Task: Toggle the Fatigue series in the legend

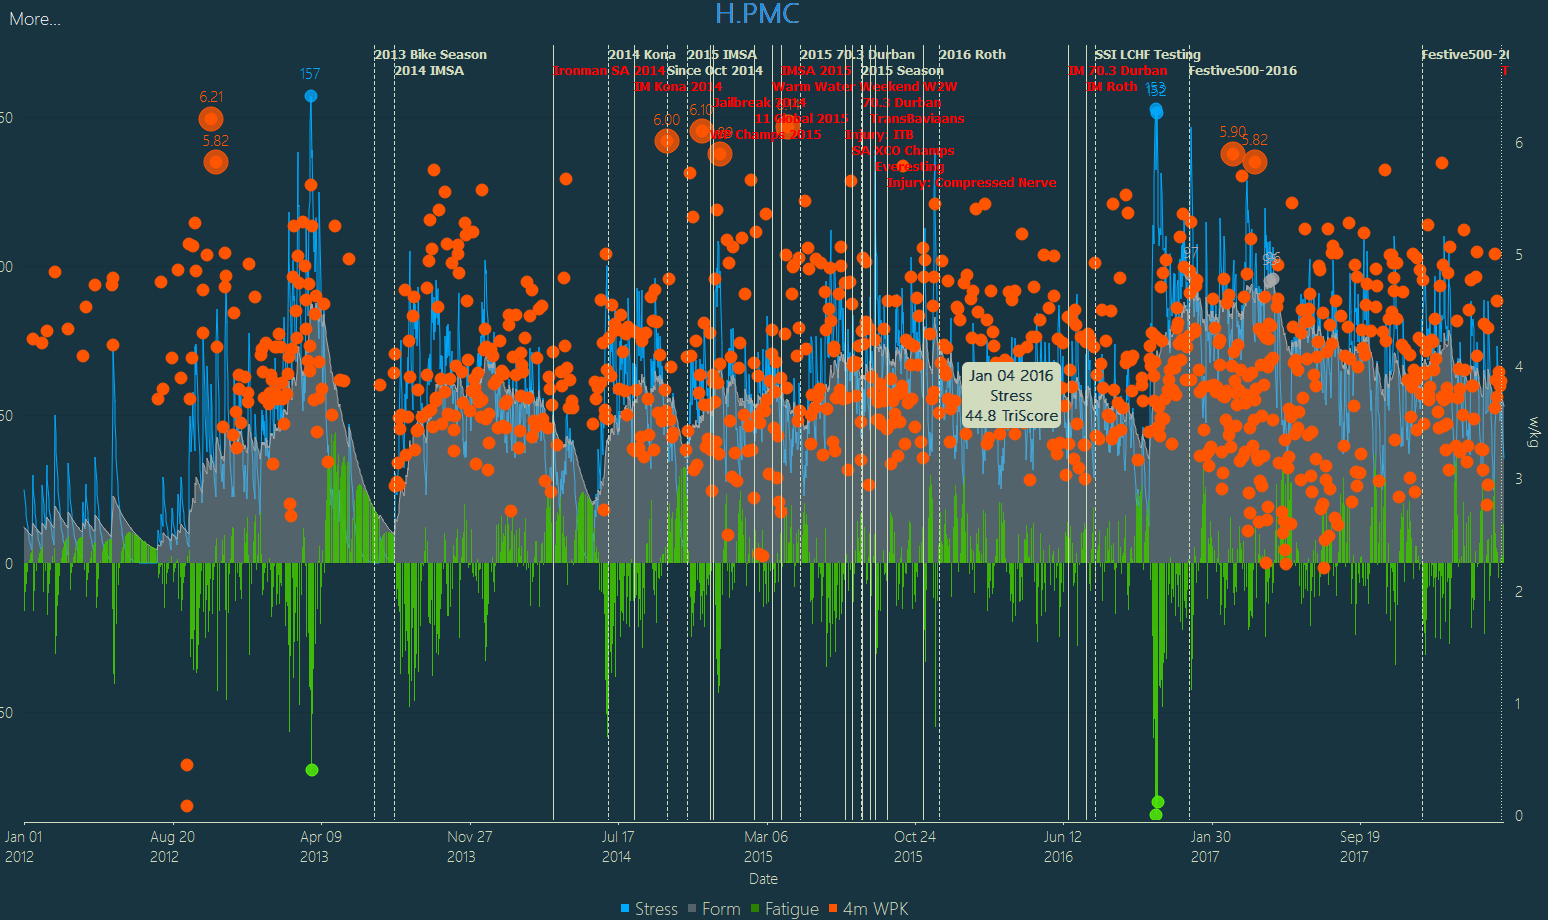Action: [x=785, y=908]
